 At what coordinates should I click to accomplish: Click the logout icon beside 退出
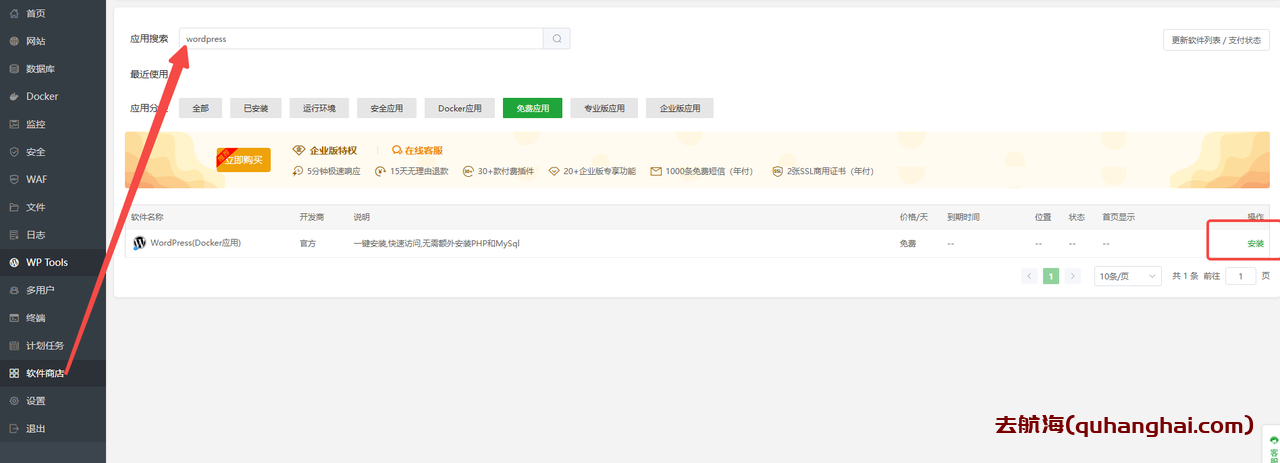pos(14,428)
